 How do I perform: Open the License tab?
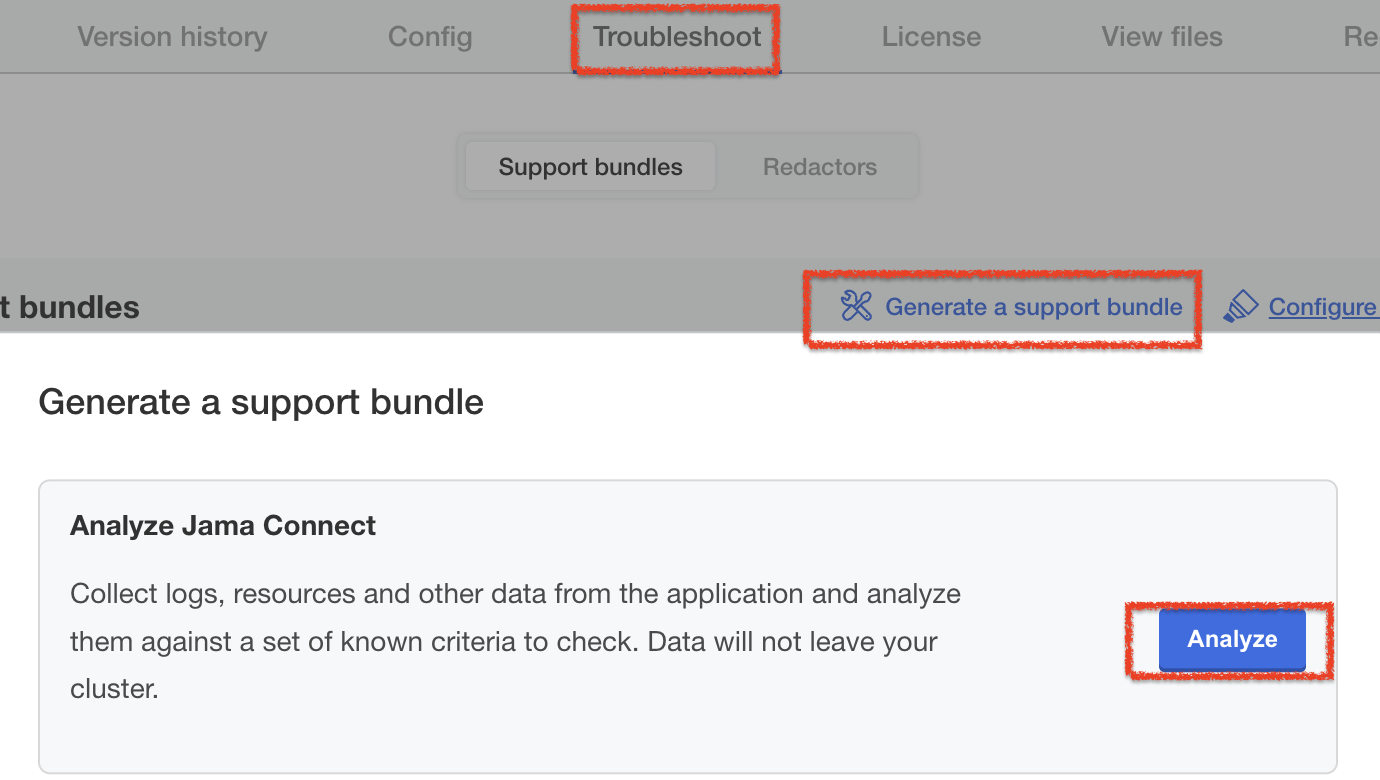point(931,37)
